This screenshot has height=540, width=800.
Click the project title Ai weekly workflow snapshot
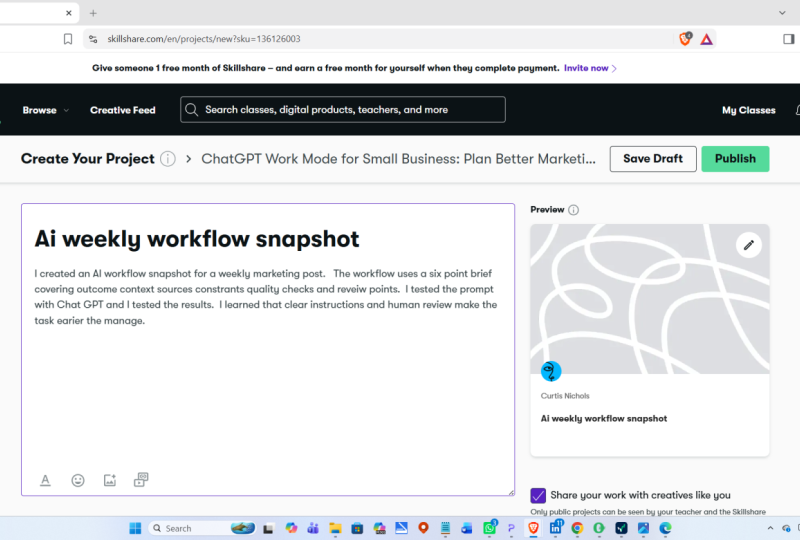coord(197,239)
